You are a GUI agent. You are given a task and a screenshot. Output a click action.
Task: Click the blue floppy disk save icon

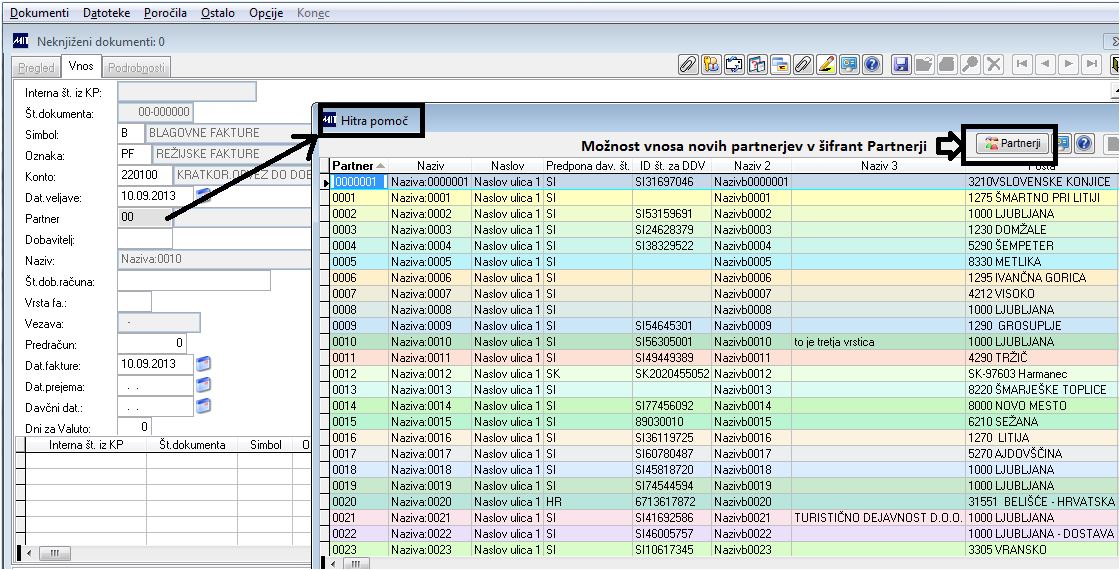tap(901, 64)
